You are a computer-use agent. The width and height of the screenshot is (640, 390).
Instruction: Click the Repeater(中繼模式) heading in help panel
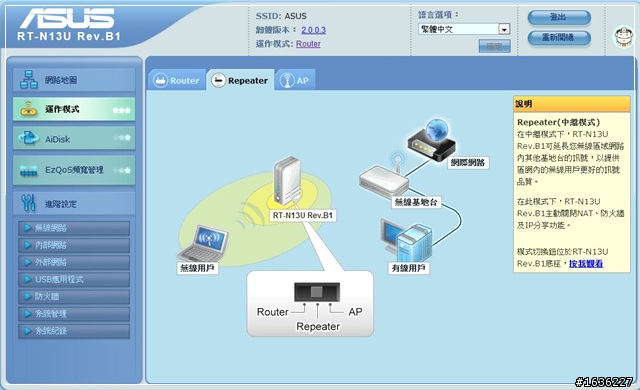558,122
